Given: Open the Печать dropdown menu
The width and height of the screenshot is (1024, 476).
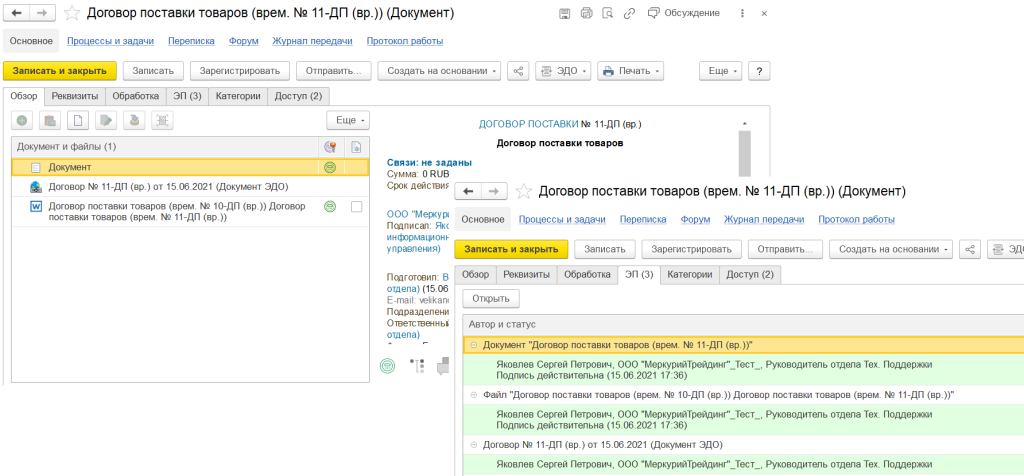Looking at the screenshot, I should point(630,71).
